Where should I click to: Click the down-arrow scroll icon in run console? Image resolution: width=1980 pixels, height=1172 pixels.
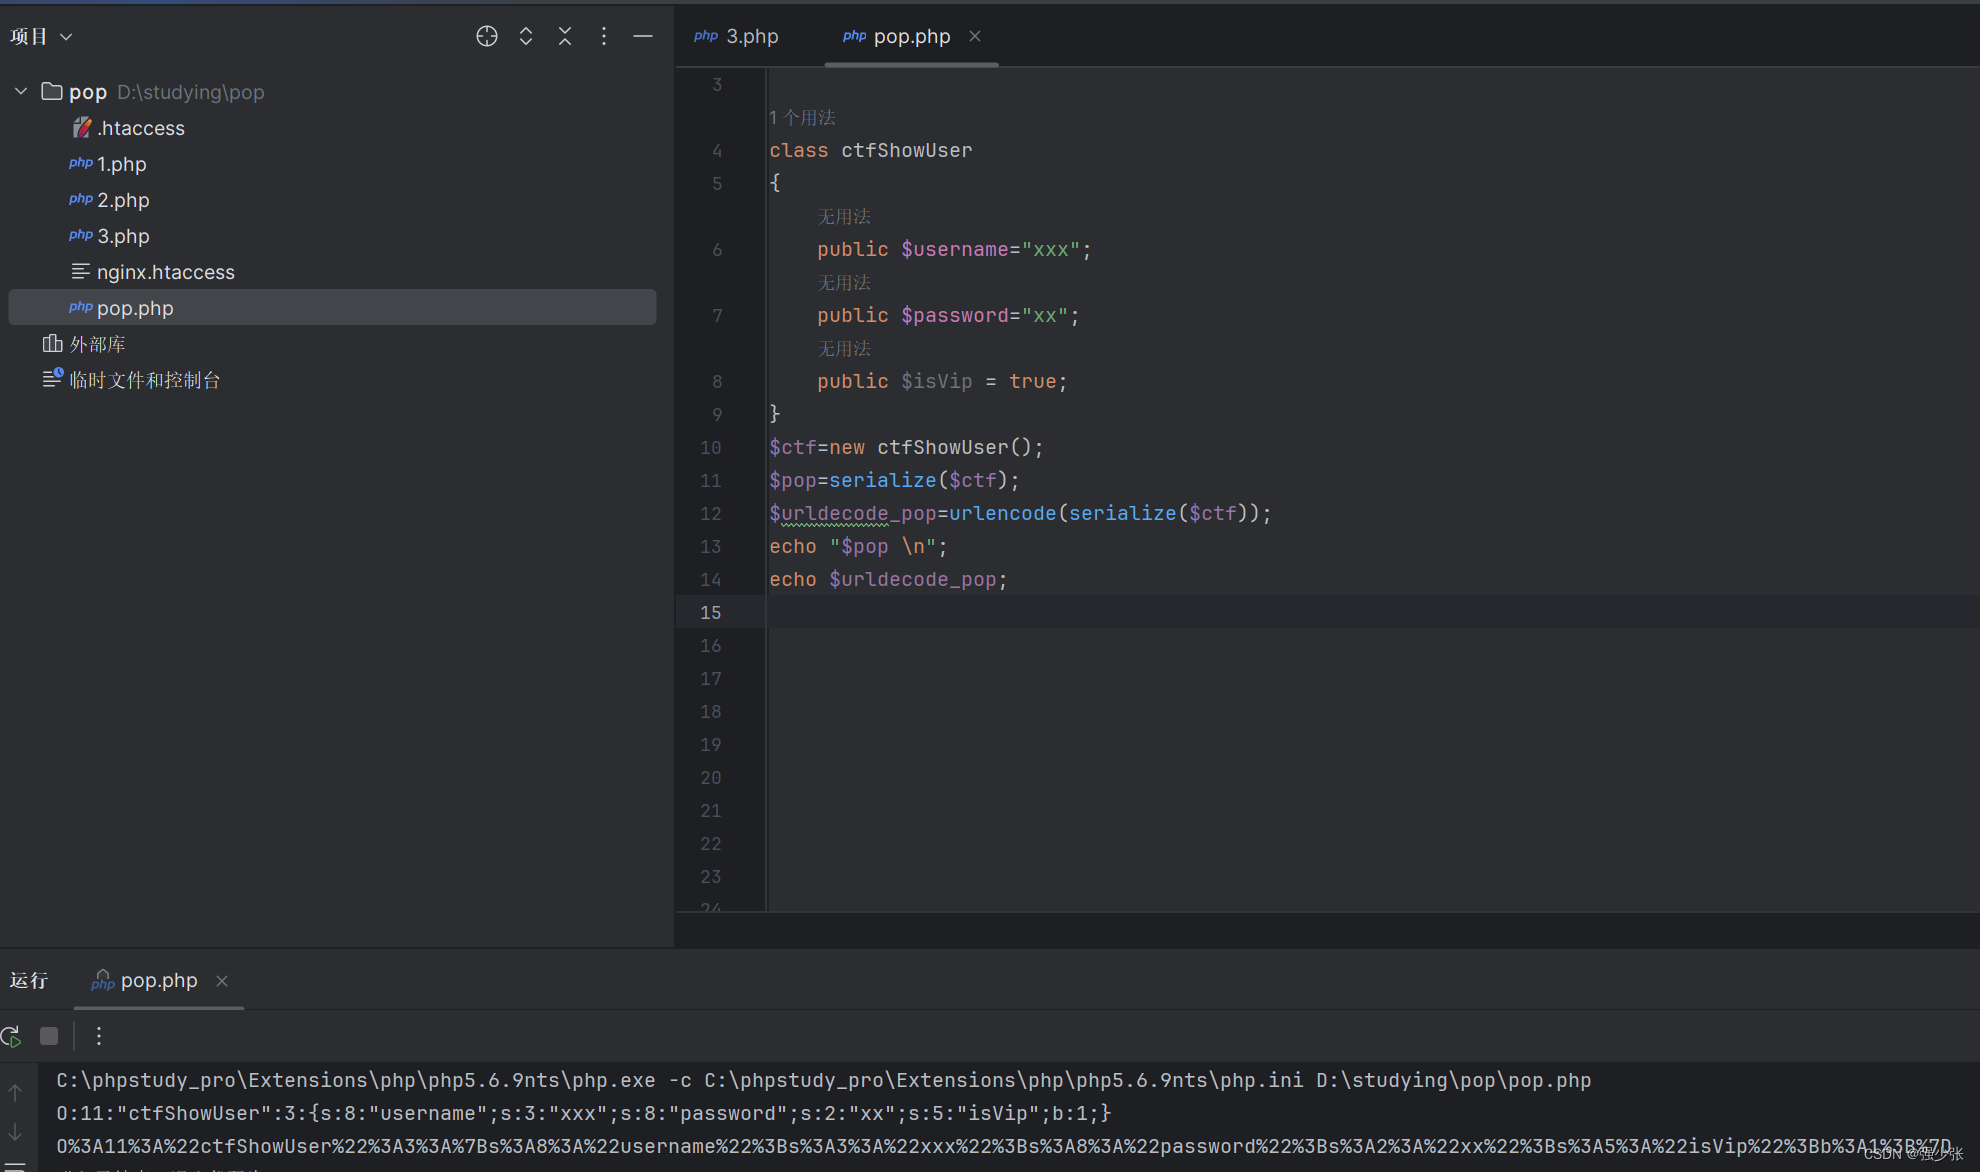coord(15,1132)
